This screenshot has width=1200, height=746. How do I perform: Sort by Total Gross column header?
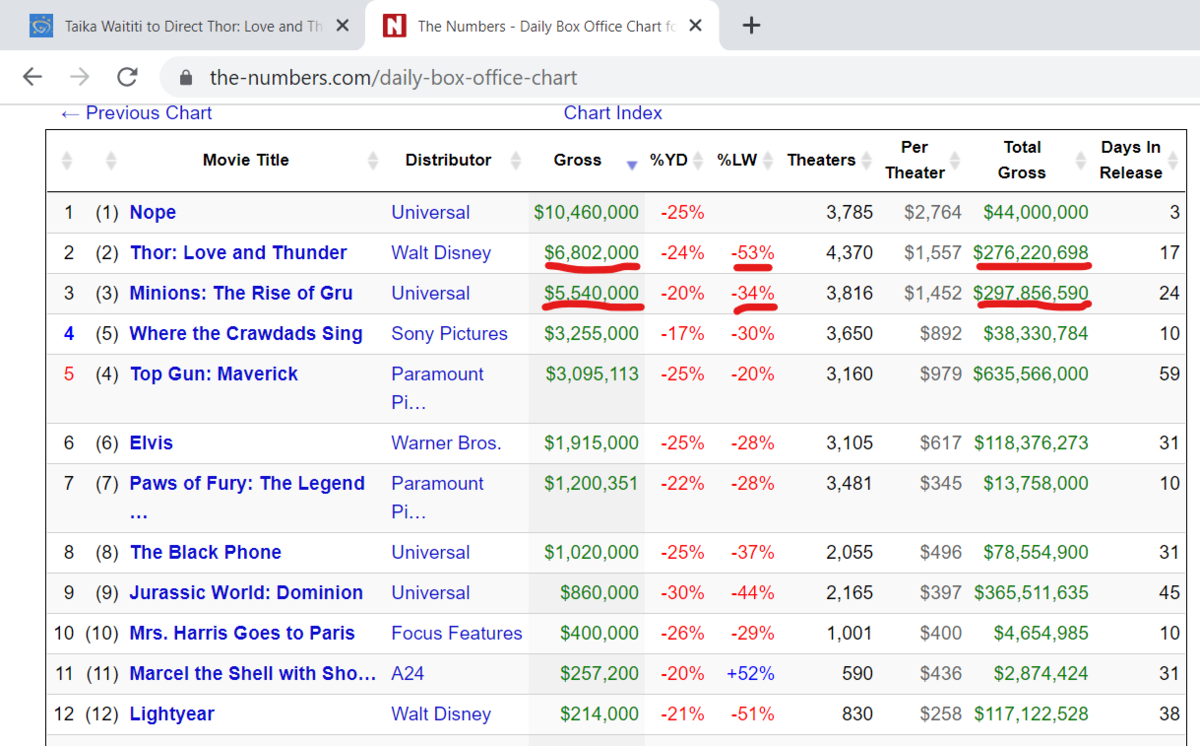point(1022,160)
